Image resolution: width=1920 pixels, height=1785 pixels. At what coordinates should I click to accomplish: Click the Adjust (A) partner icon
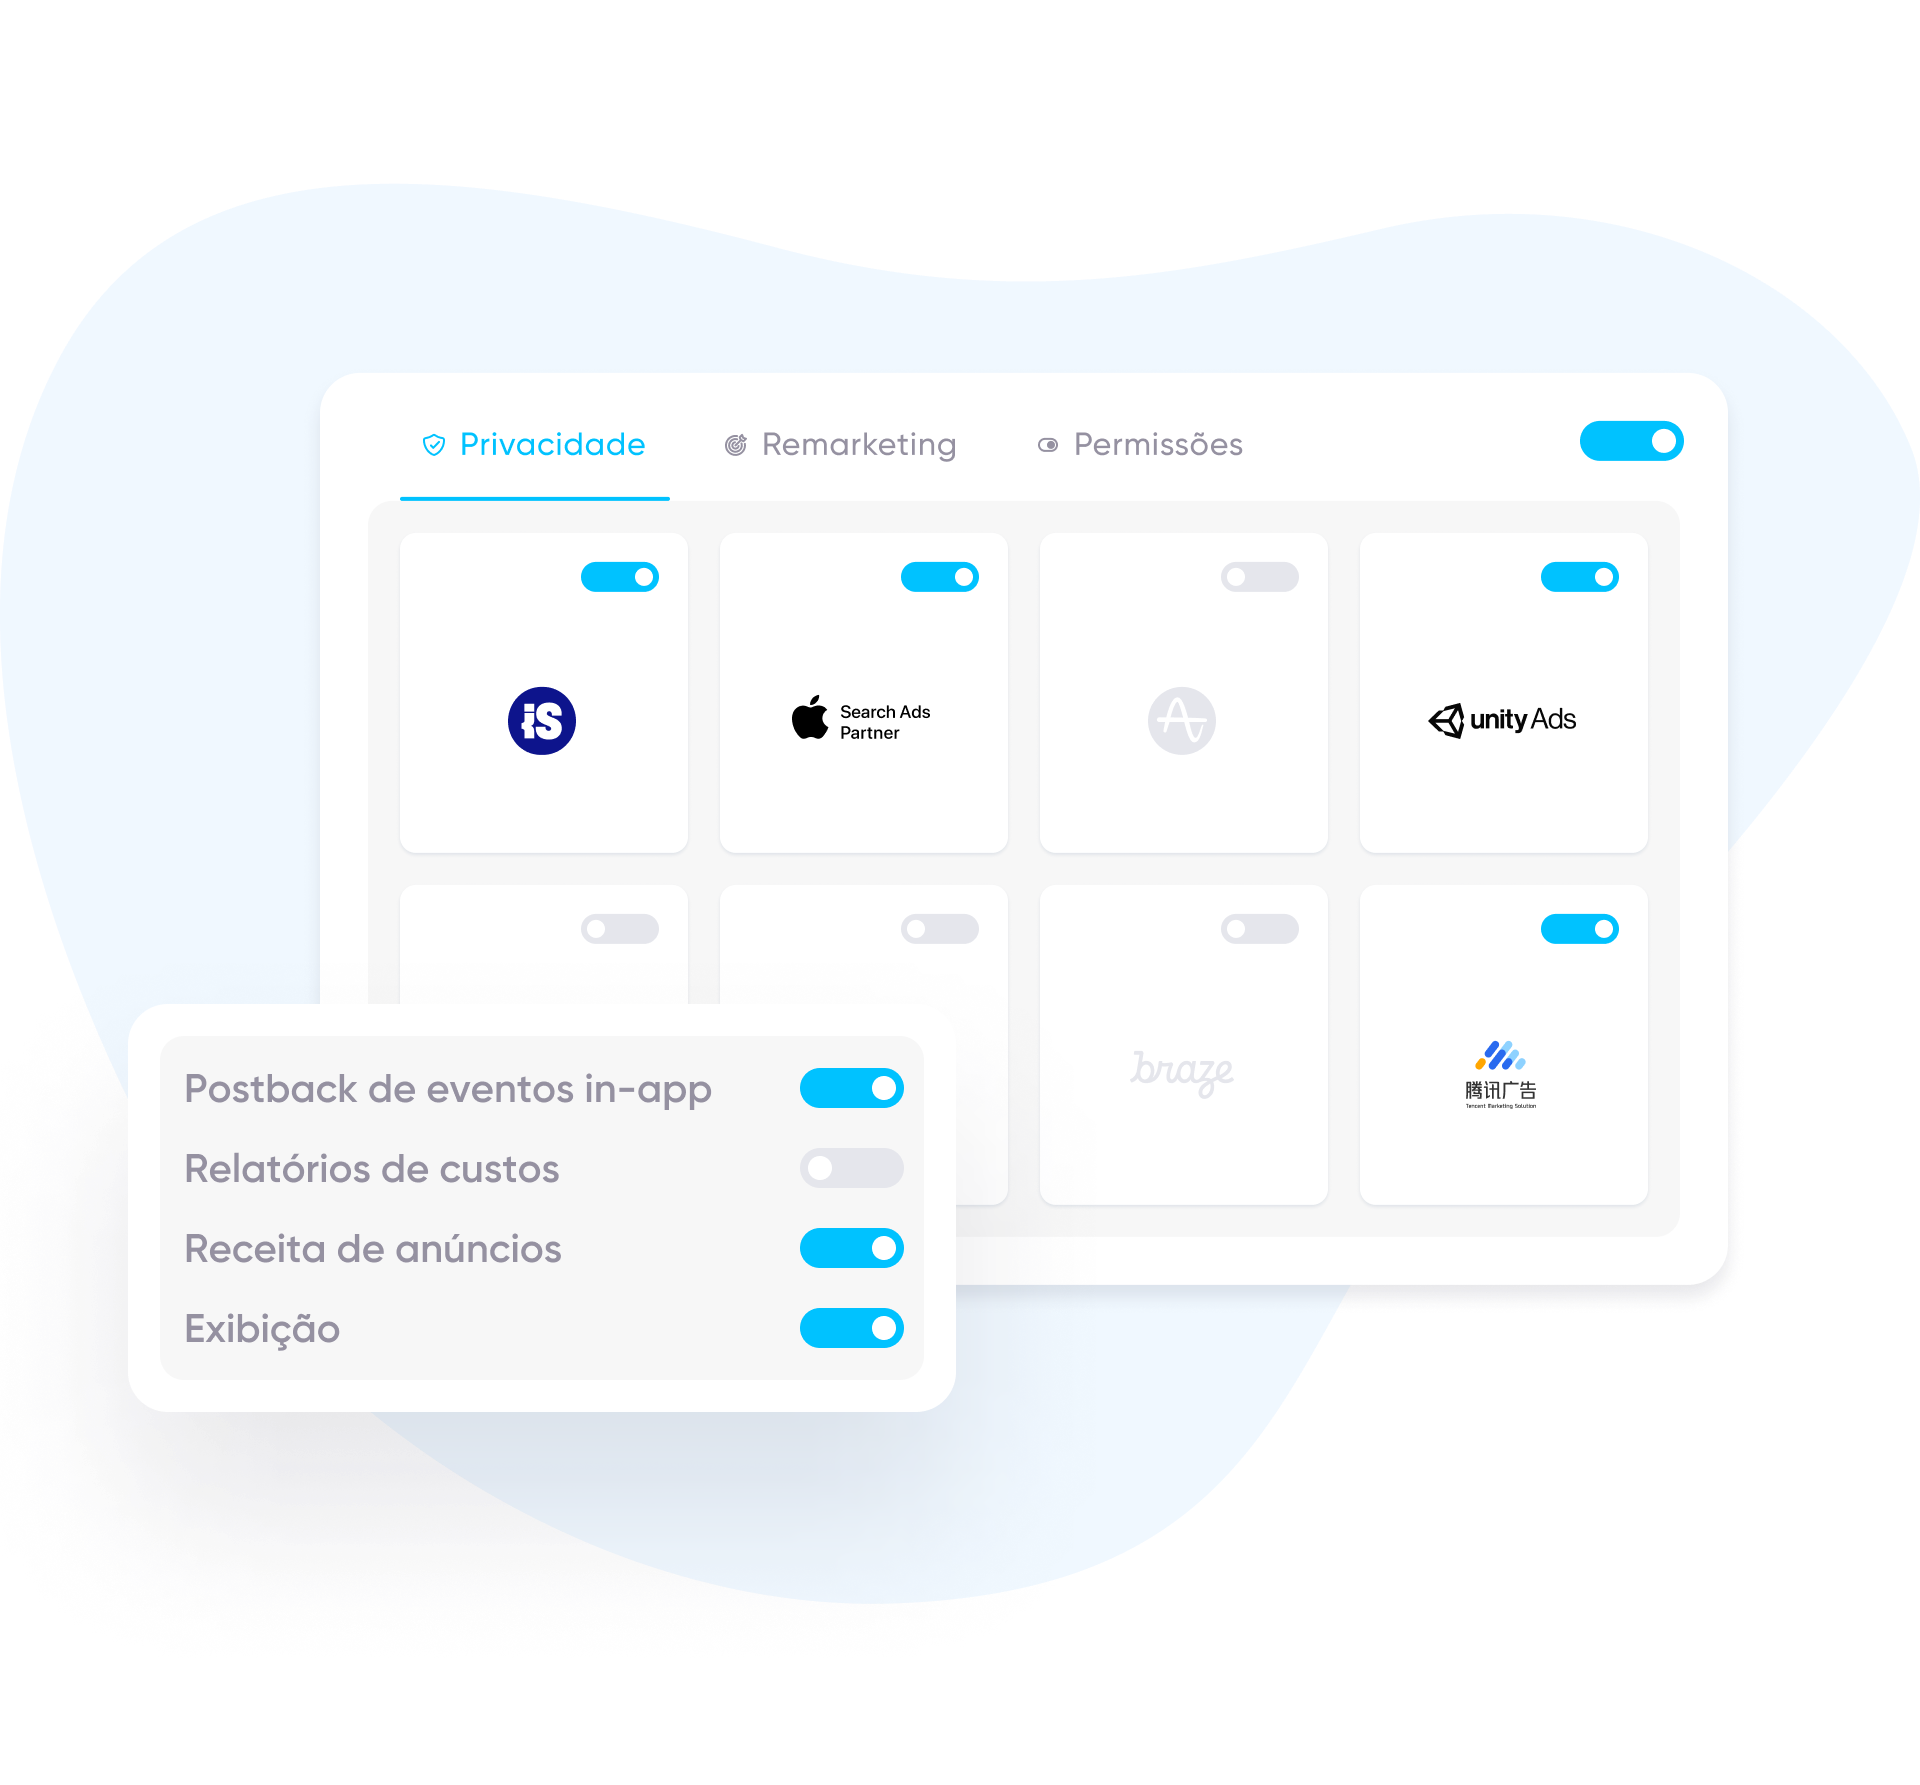pos(1181,718)
